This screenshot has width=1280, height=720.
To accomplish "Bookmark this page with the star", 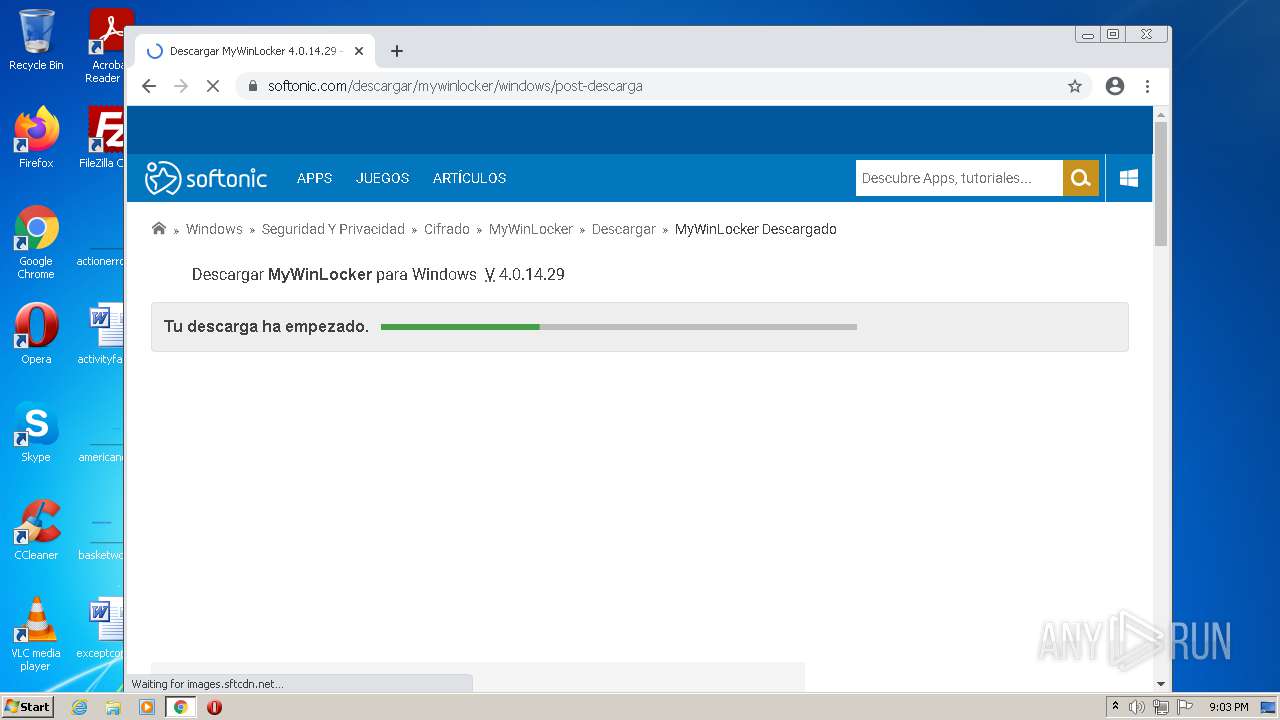I will (1075, 86).
